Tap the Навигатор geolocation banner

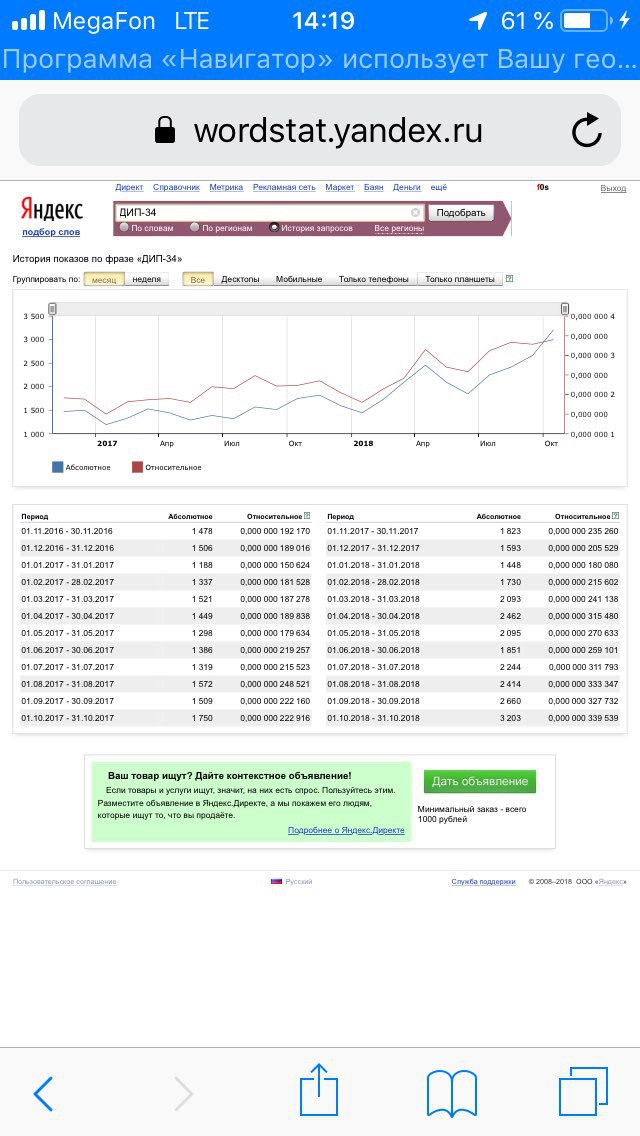click(320, 61)
